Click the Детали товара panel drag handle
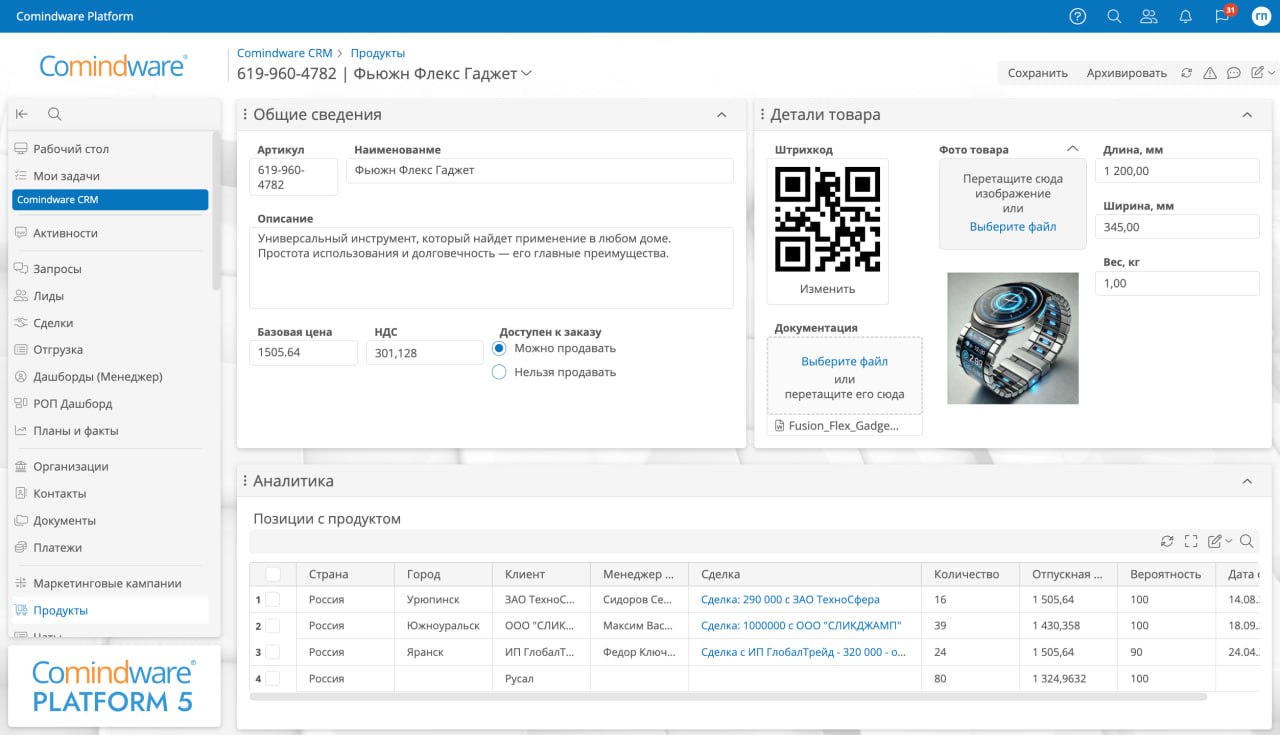The width and height of the screenshot is (1280, 735). (x=762, y=115)
